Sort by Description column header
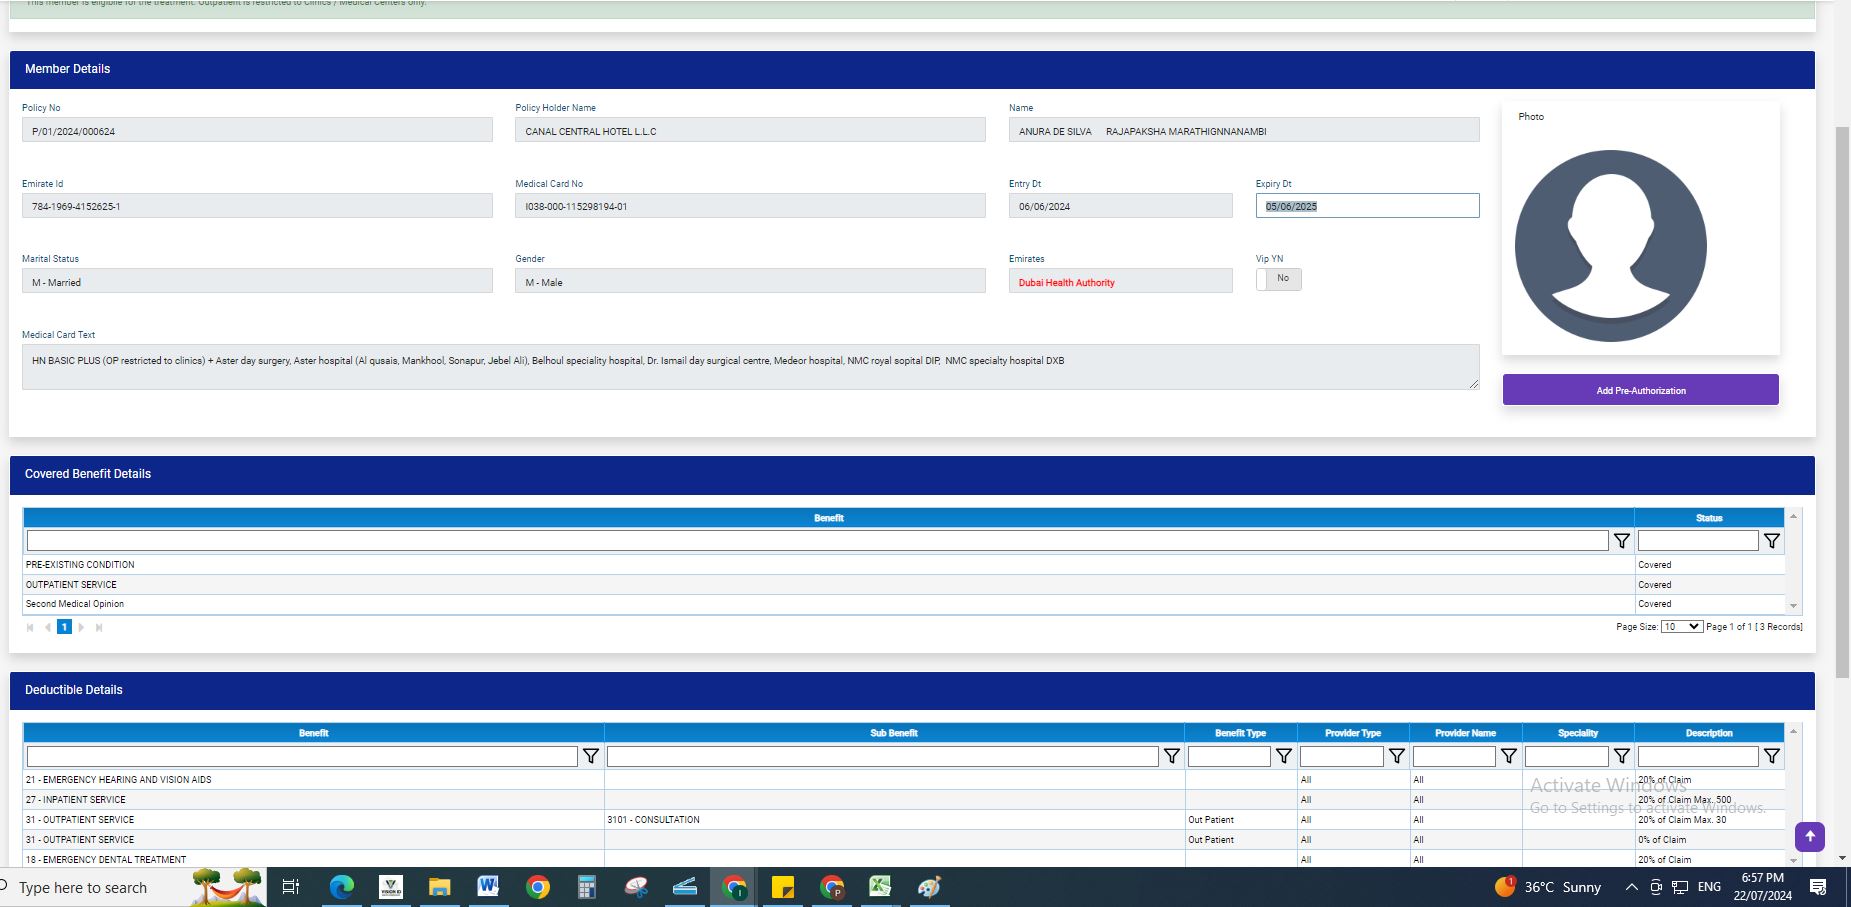1851x907 pixels. (x=1708, y=733)
